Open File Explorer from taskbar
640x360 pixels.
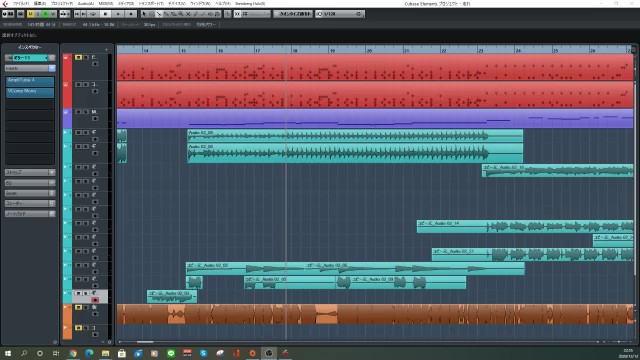(106, 353)
